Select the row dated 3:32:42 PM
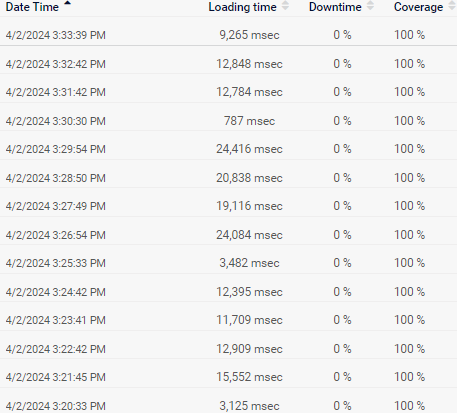Screen dimensions: 457x413 pyautogui.click(x=228, y=63)
